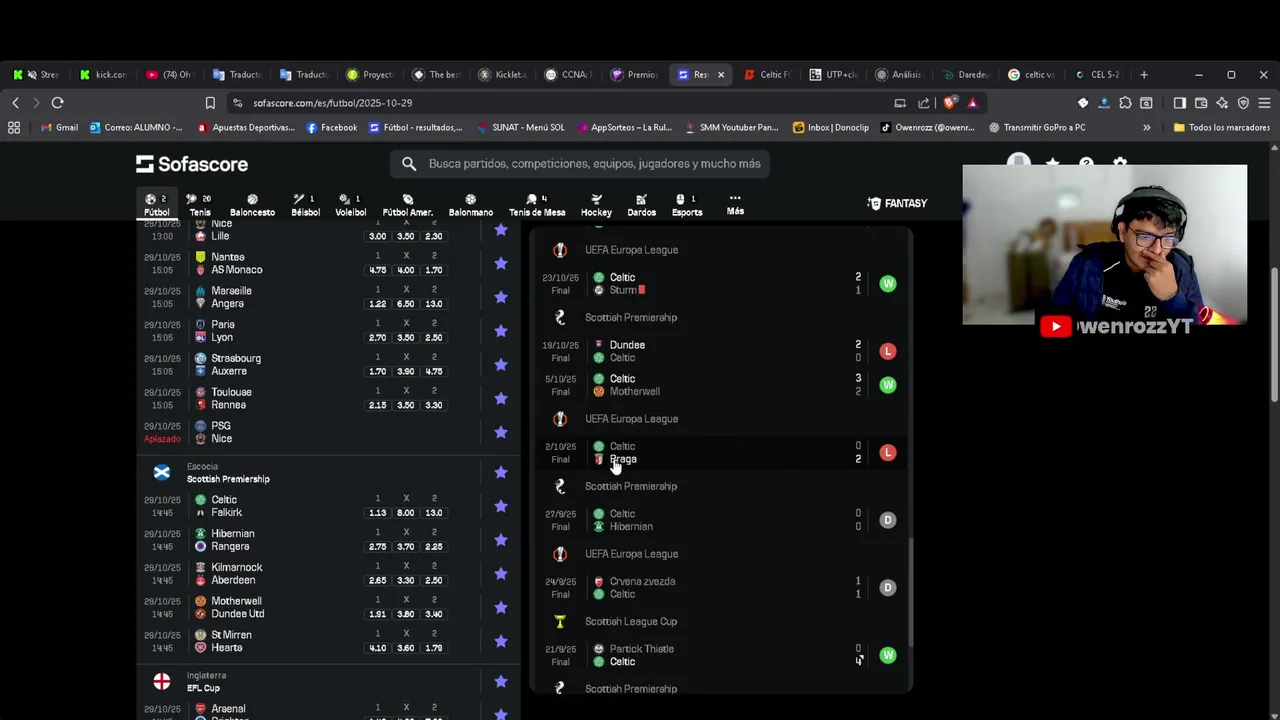
Task: Click the page vertical scrollbar
Action: click(x=1274, y=335)
